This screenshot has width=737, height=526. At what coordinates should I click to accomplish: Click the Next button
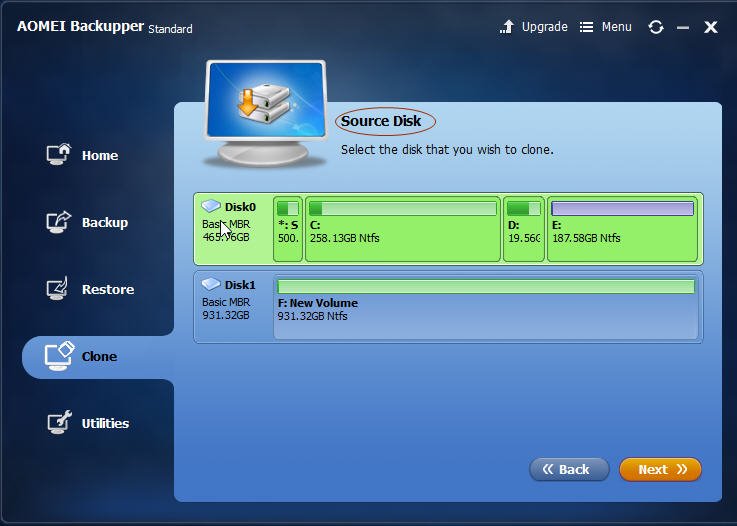point(660,469)
